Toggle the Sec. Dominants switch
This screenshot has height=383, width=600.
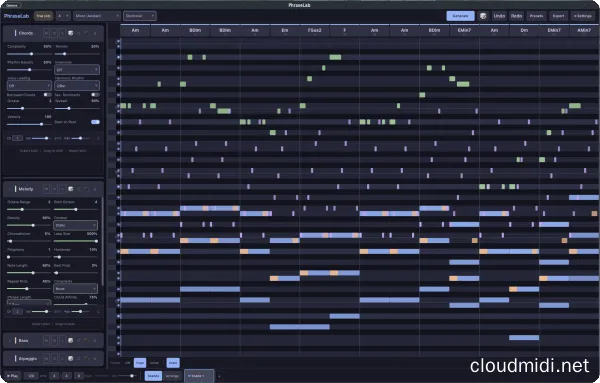pos(95,95)
